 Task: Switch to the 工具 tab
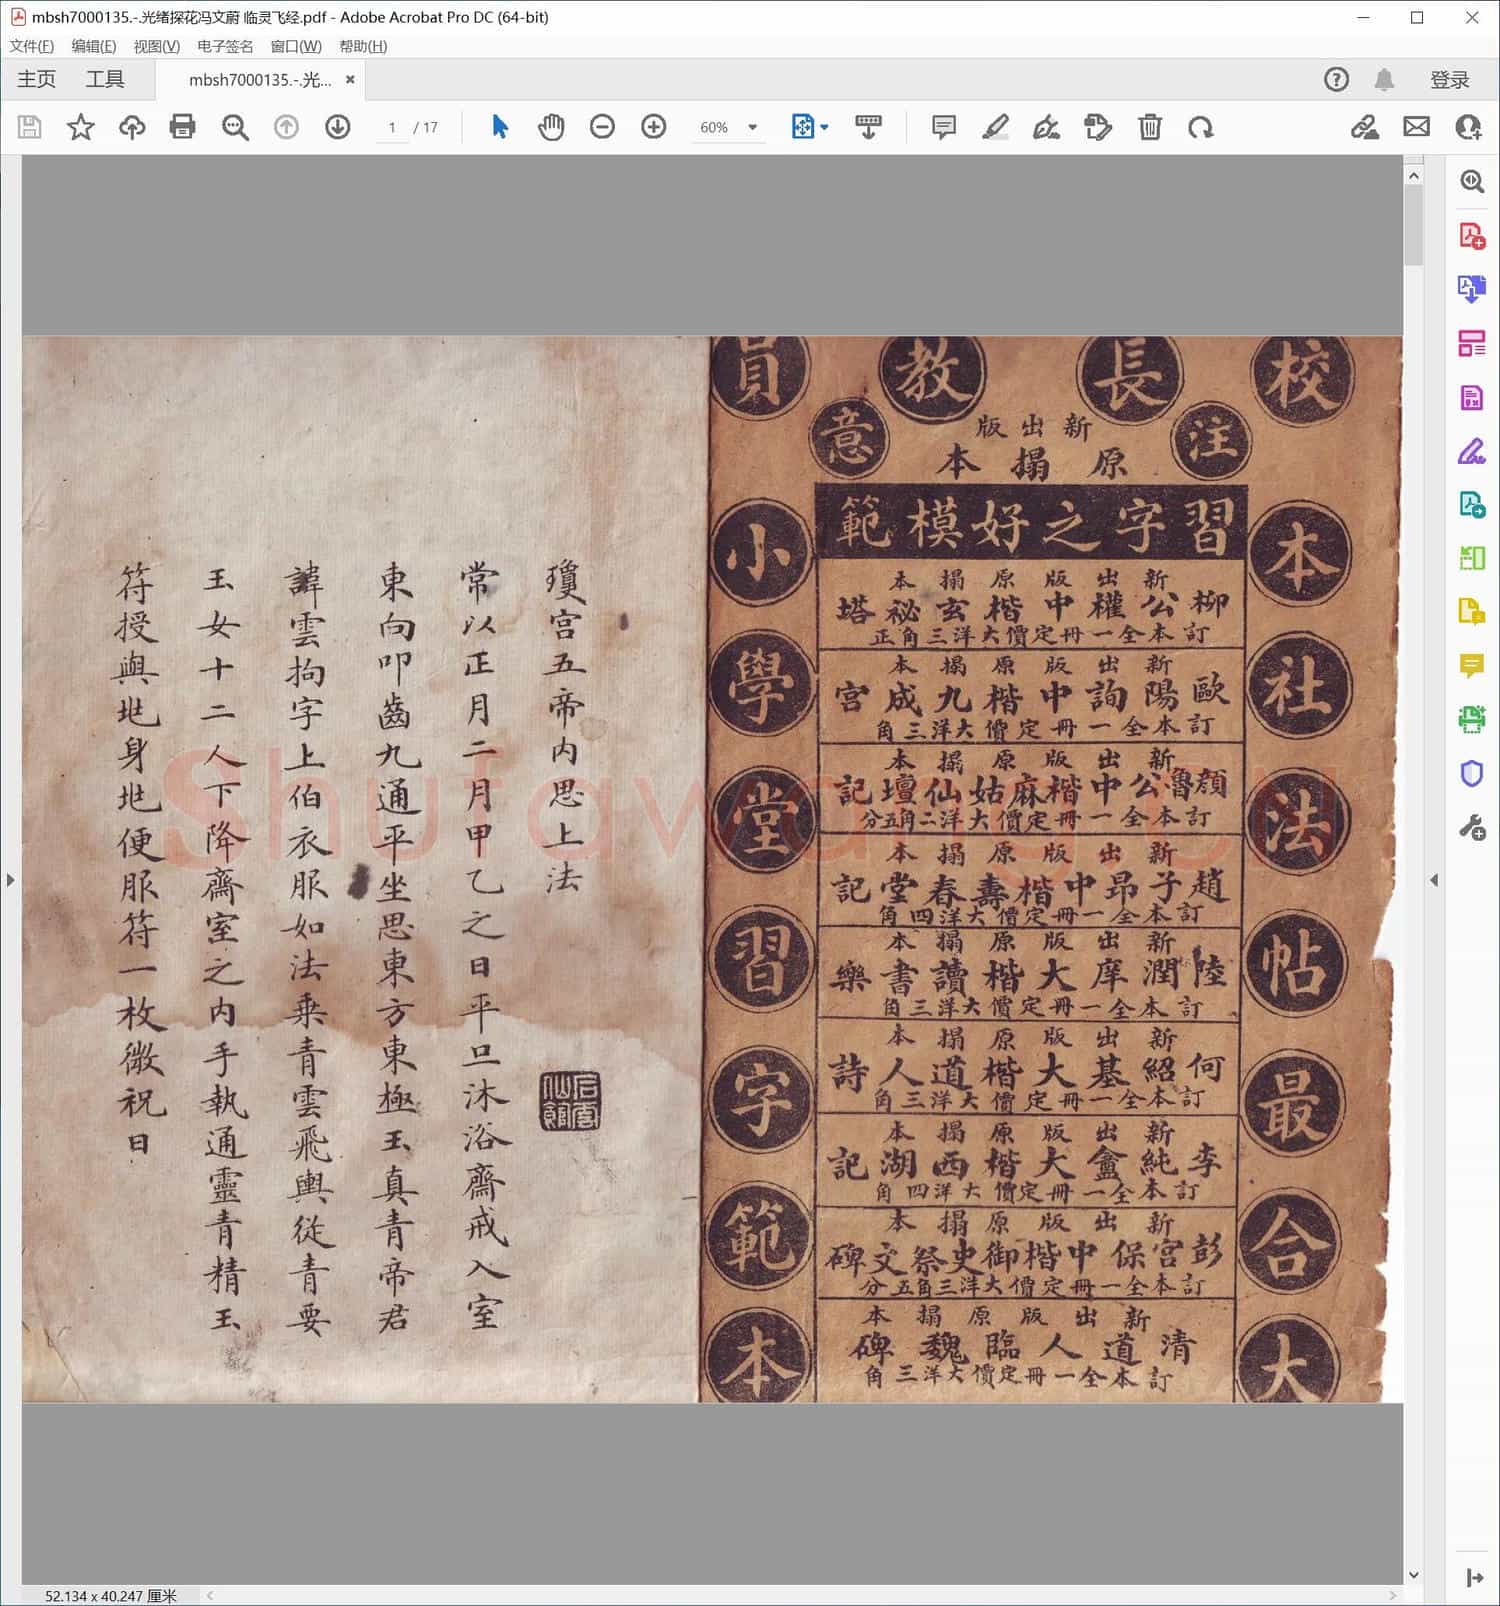point(105,80)
